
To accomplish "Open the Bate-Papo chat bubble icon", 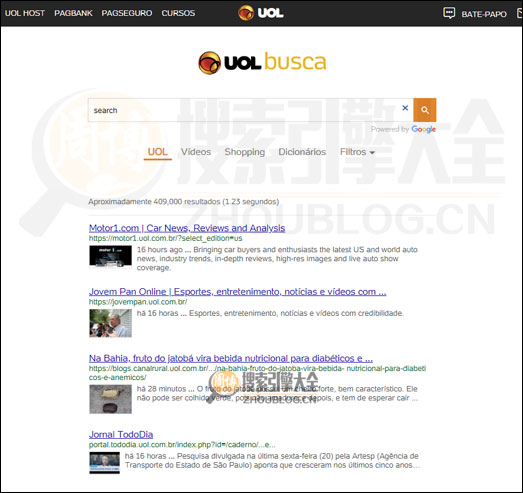I will click(x=449, y=13).
